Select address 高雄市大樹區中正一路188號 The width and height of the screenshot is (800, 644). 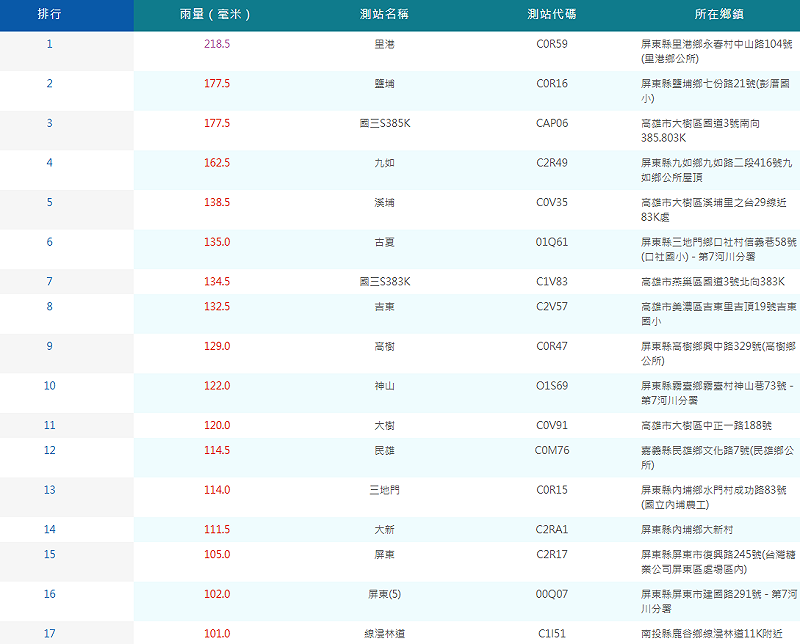pyautogui.click(x=707, y=426)
